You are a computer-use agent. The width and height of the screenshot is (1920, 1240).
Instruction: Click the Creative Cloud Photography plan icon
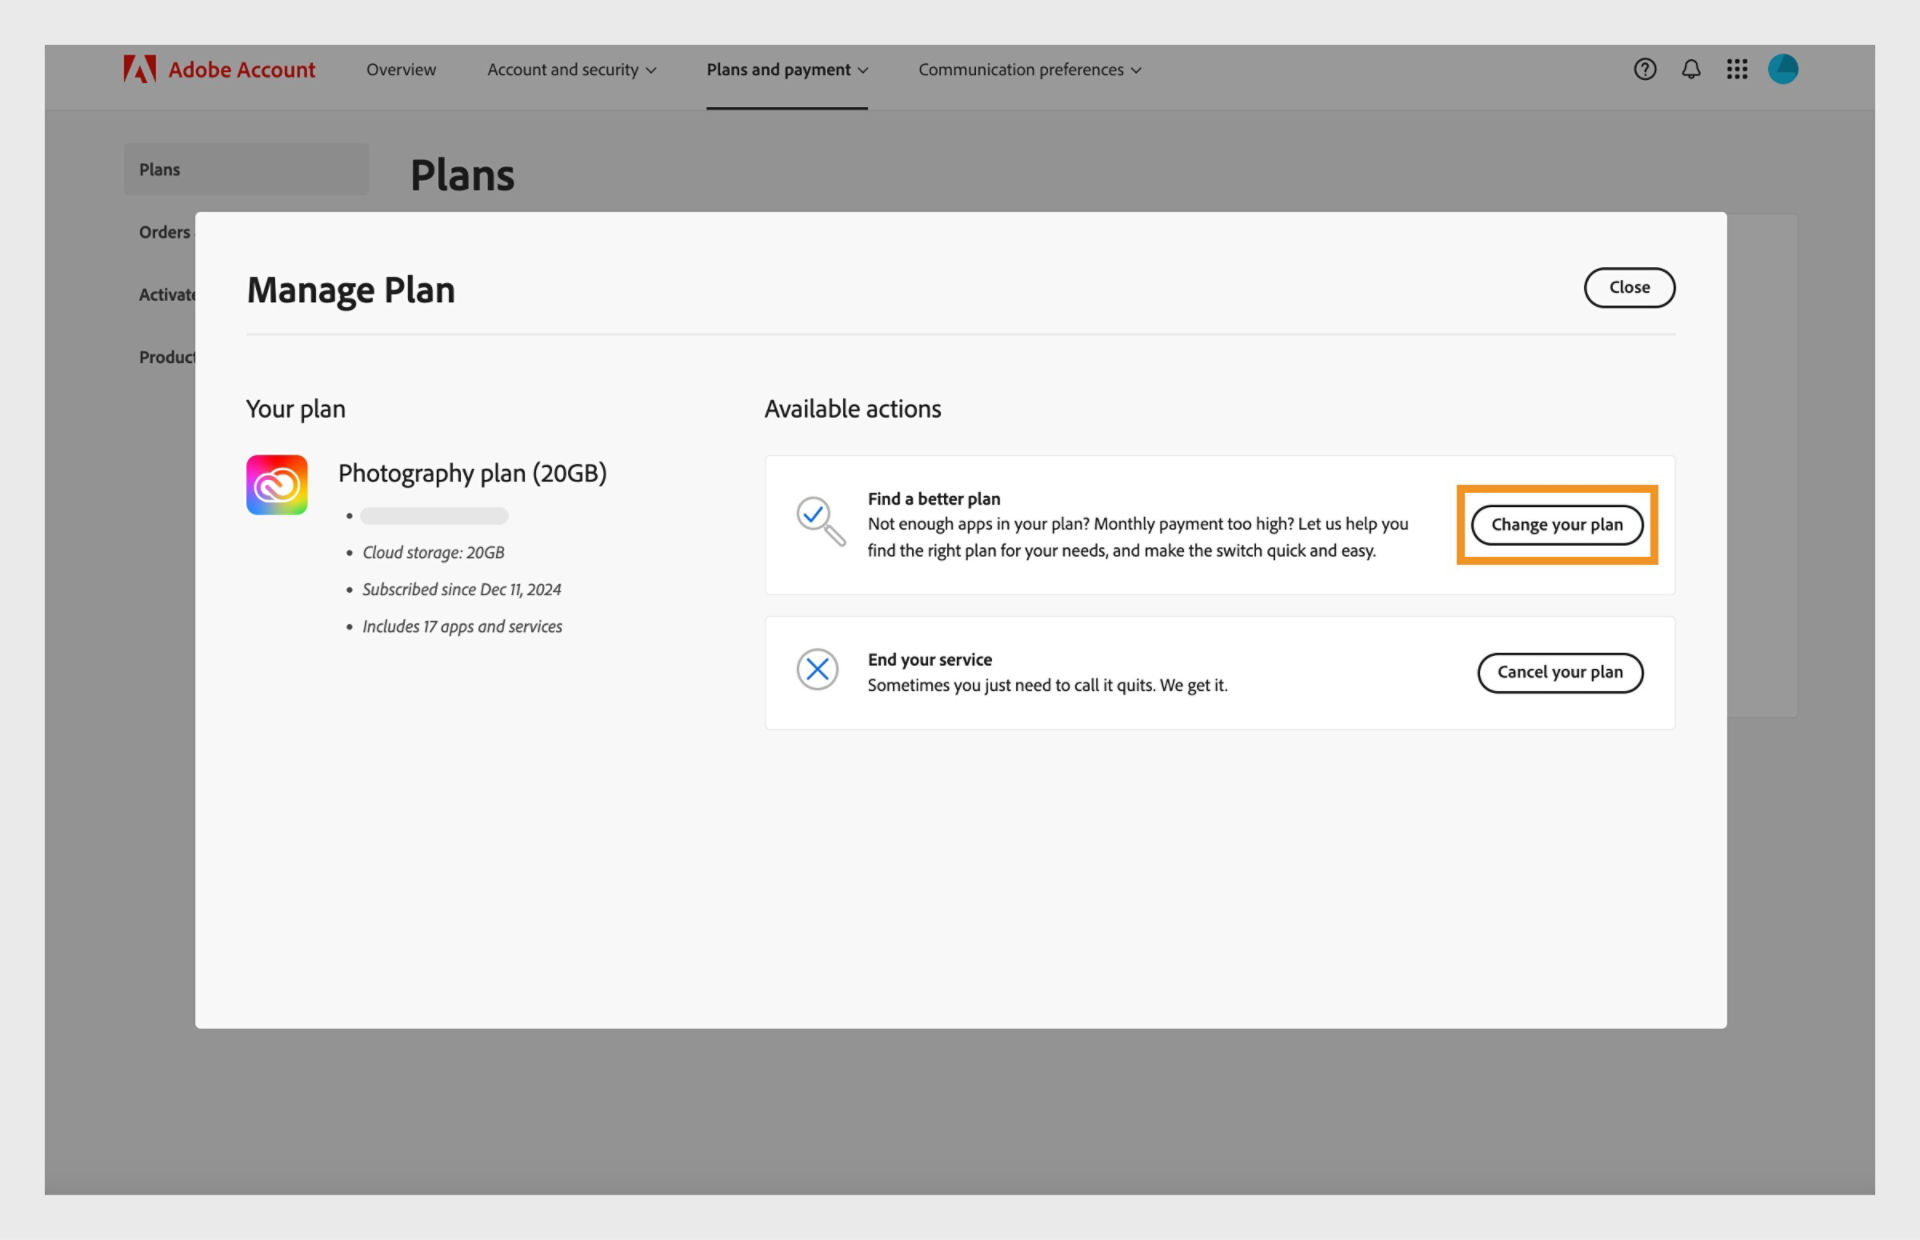point(276,486)
